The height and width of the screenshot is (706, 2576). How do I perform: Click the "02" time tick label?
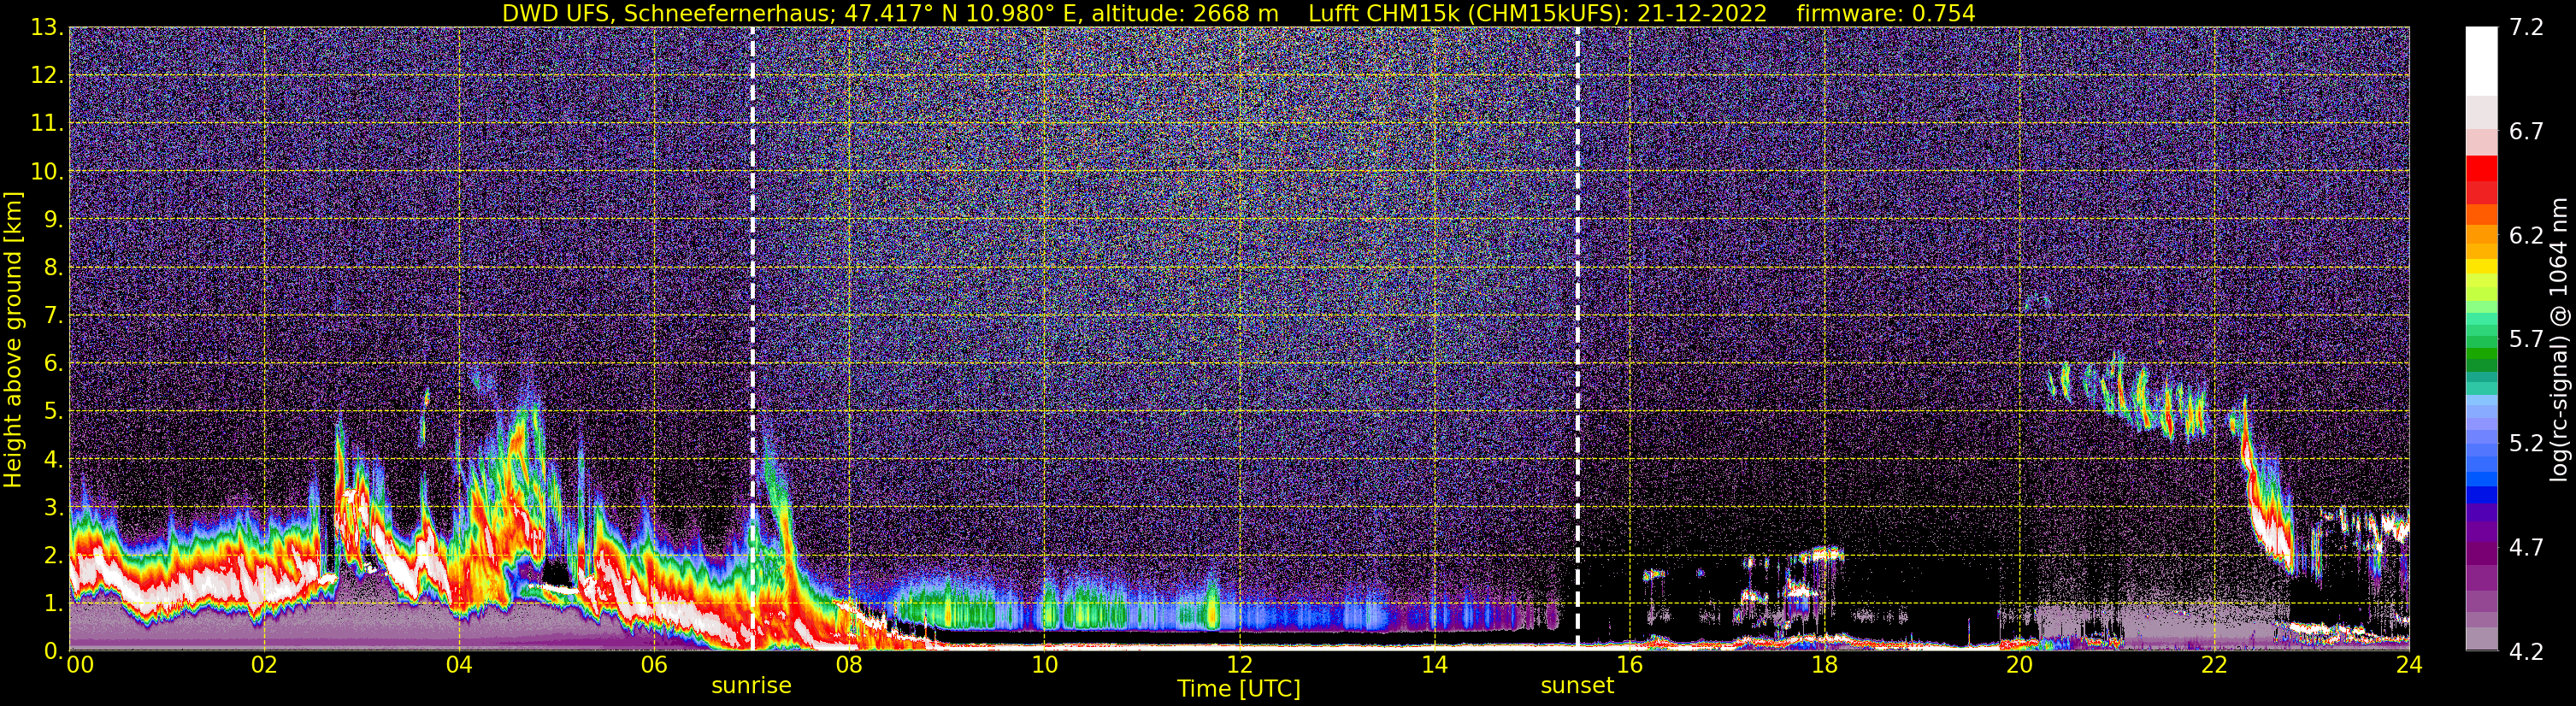[x=264, y=665]
